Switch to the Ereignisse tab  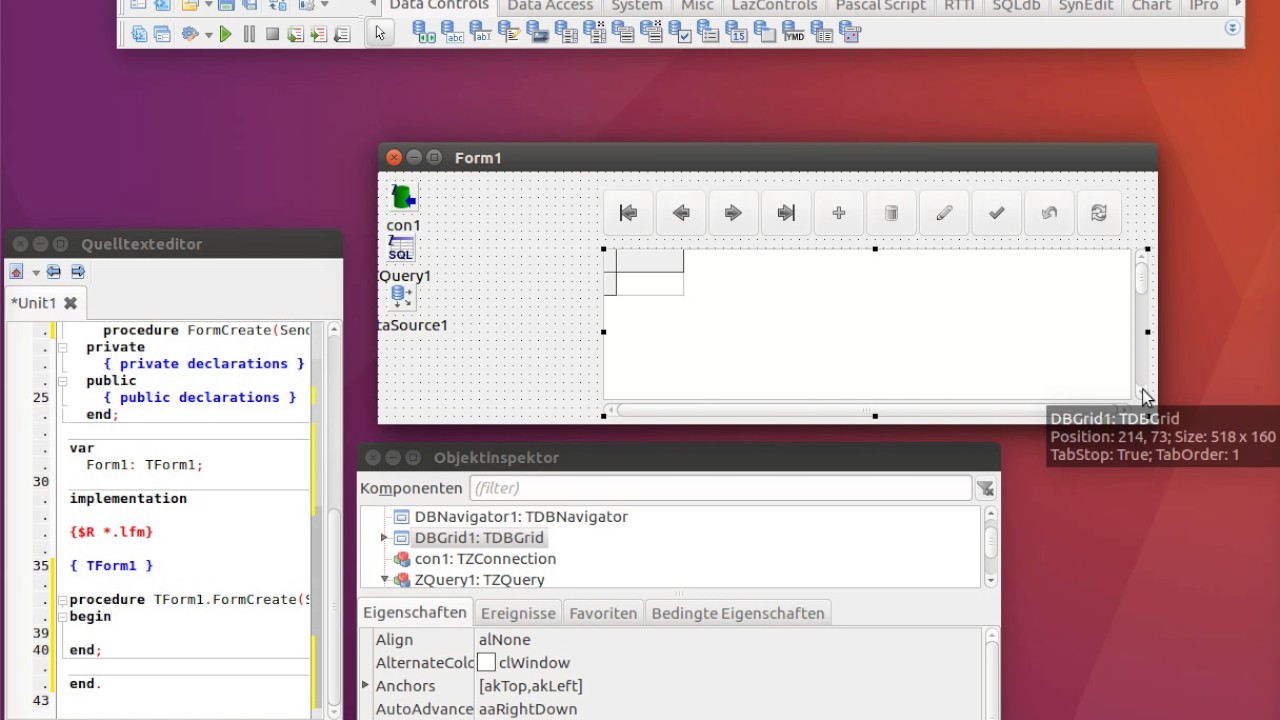point(518,613)
